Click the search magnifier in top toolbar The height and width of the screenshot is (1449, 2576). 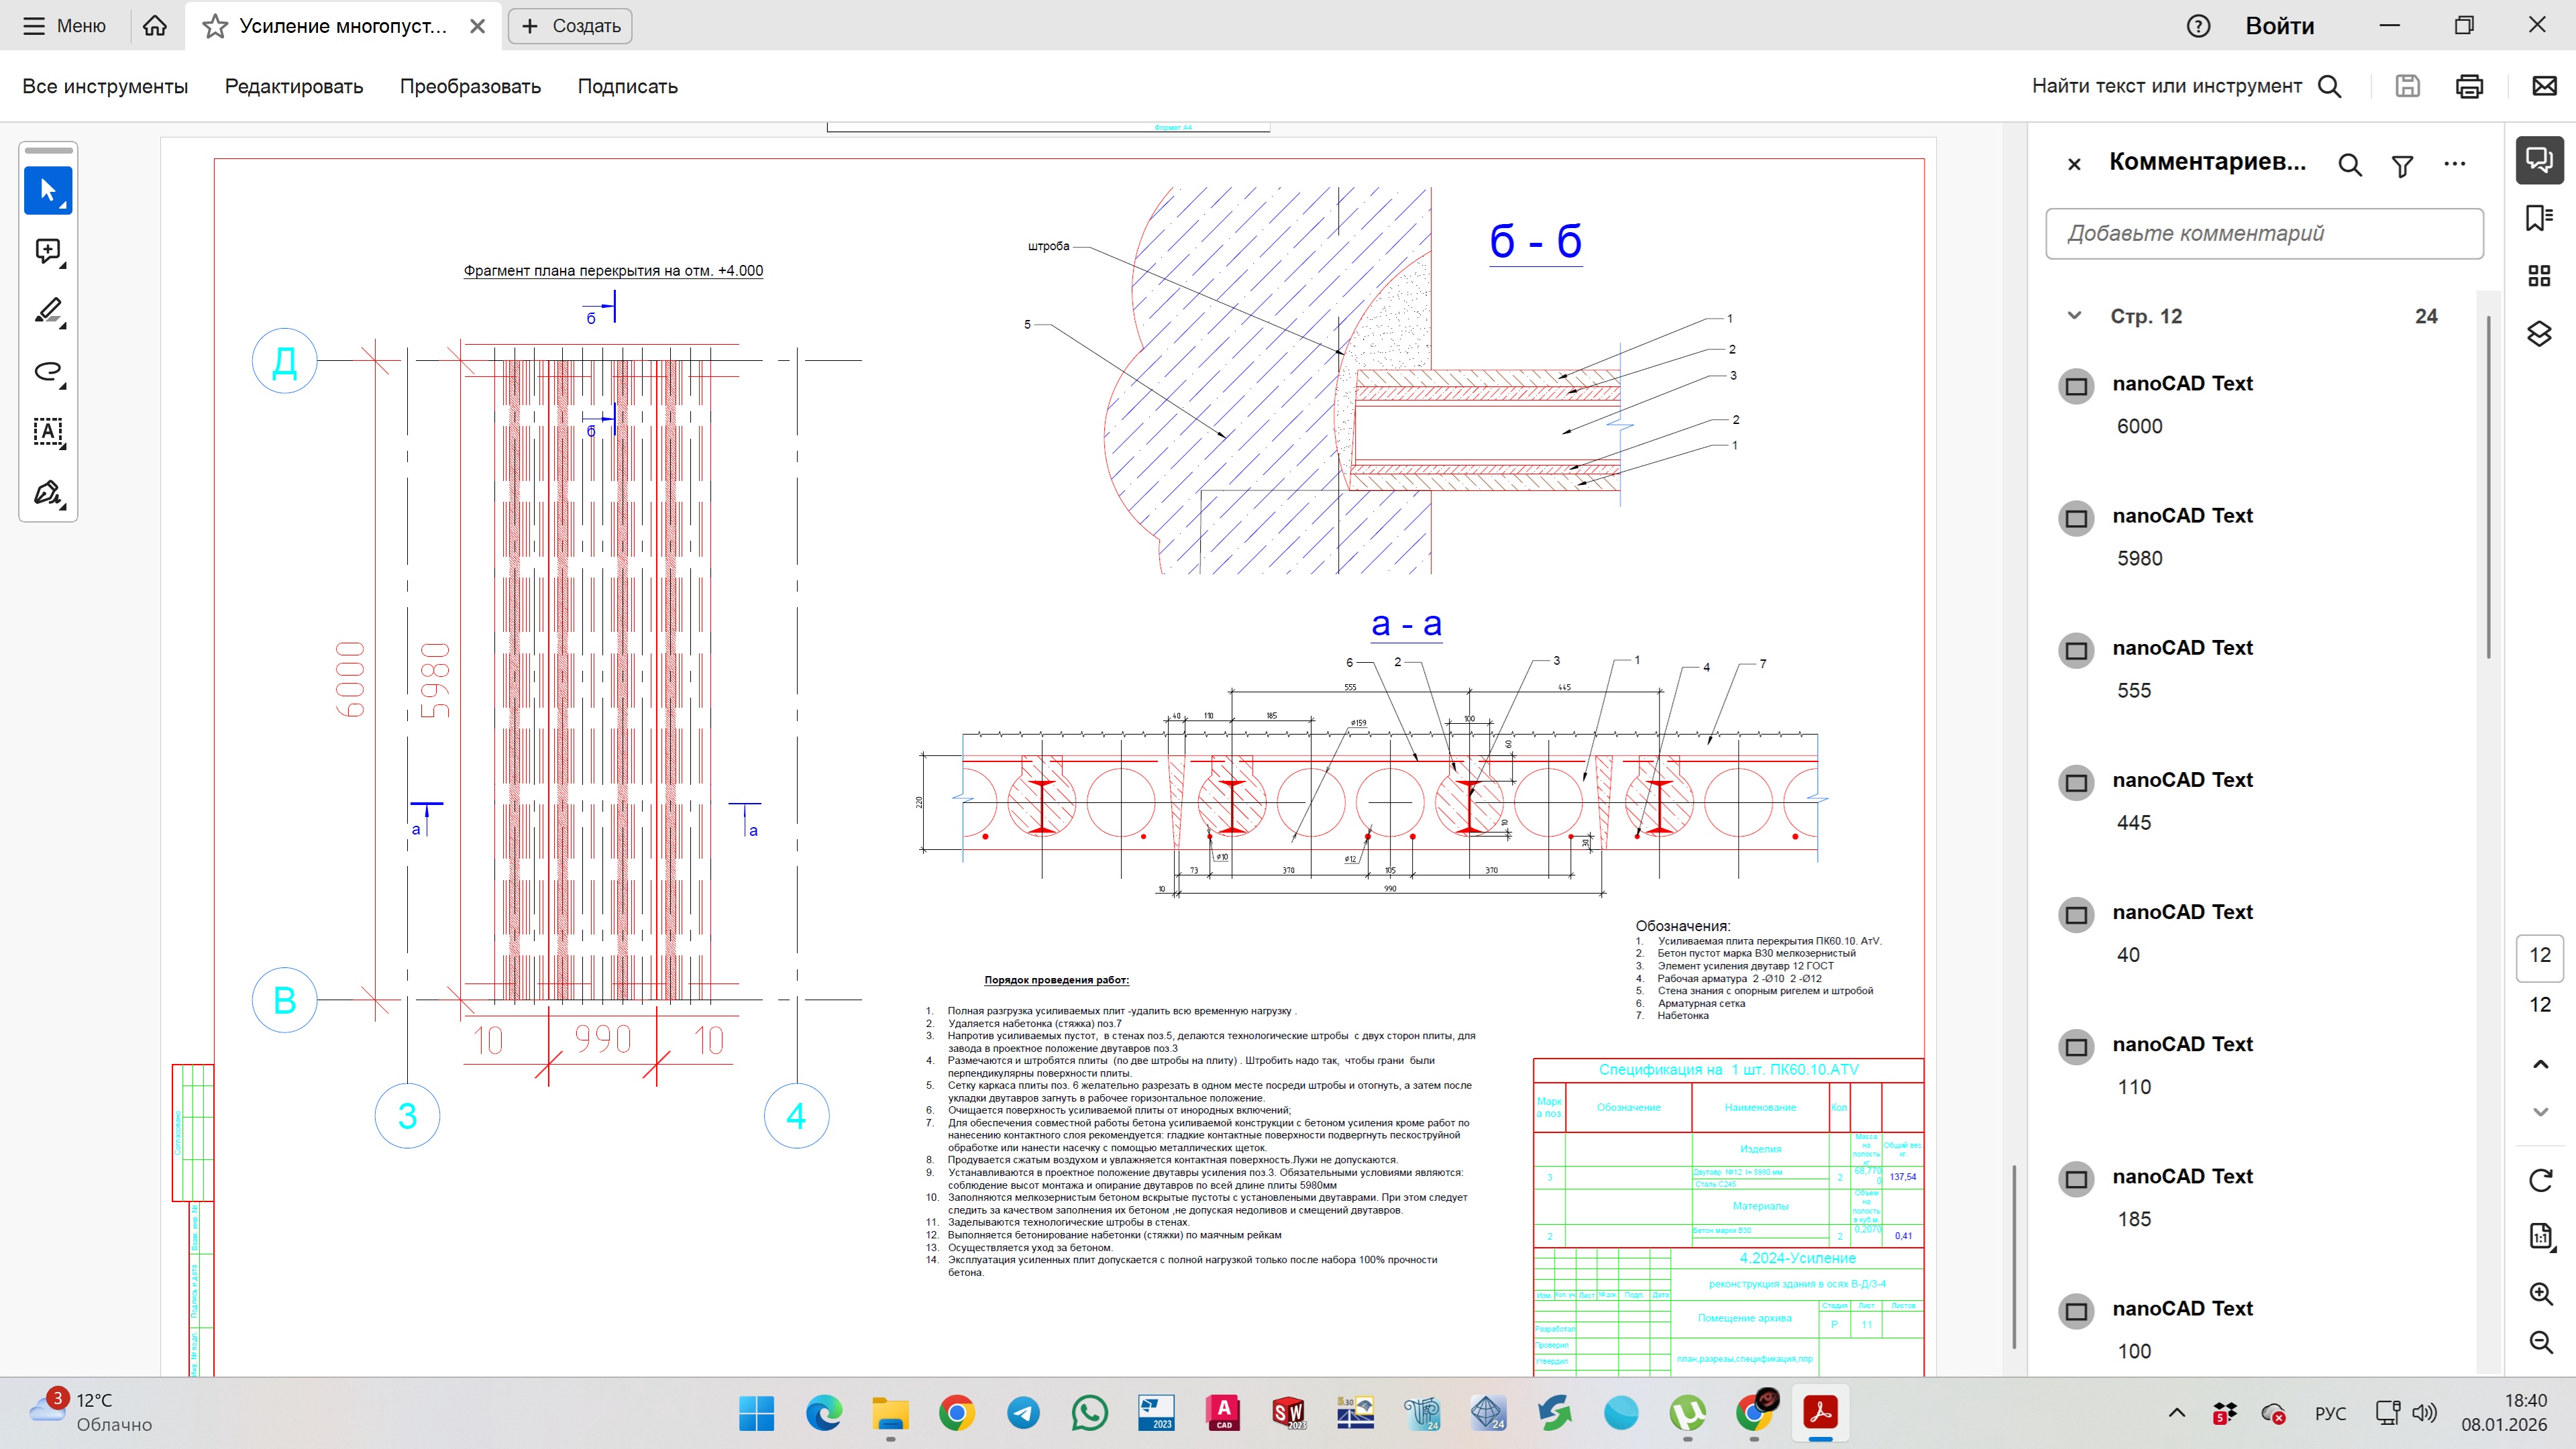click(2330, 86)
